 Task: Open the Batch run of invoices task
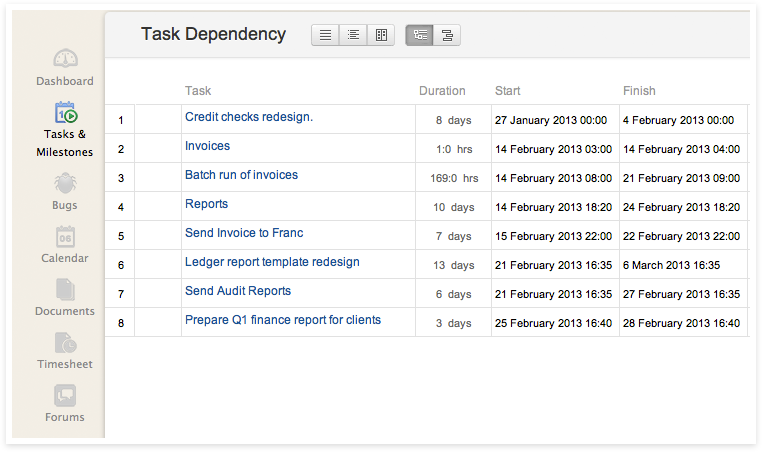[x=241, y=175]
